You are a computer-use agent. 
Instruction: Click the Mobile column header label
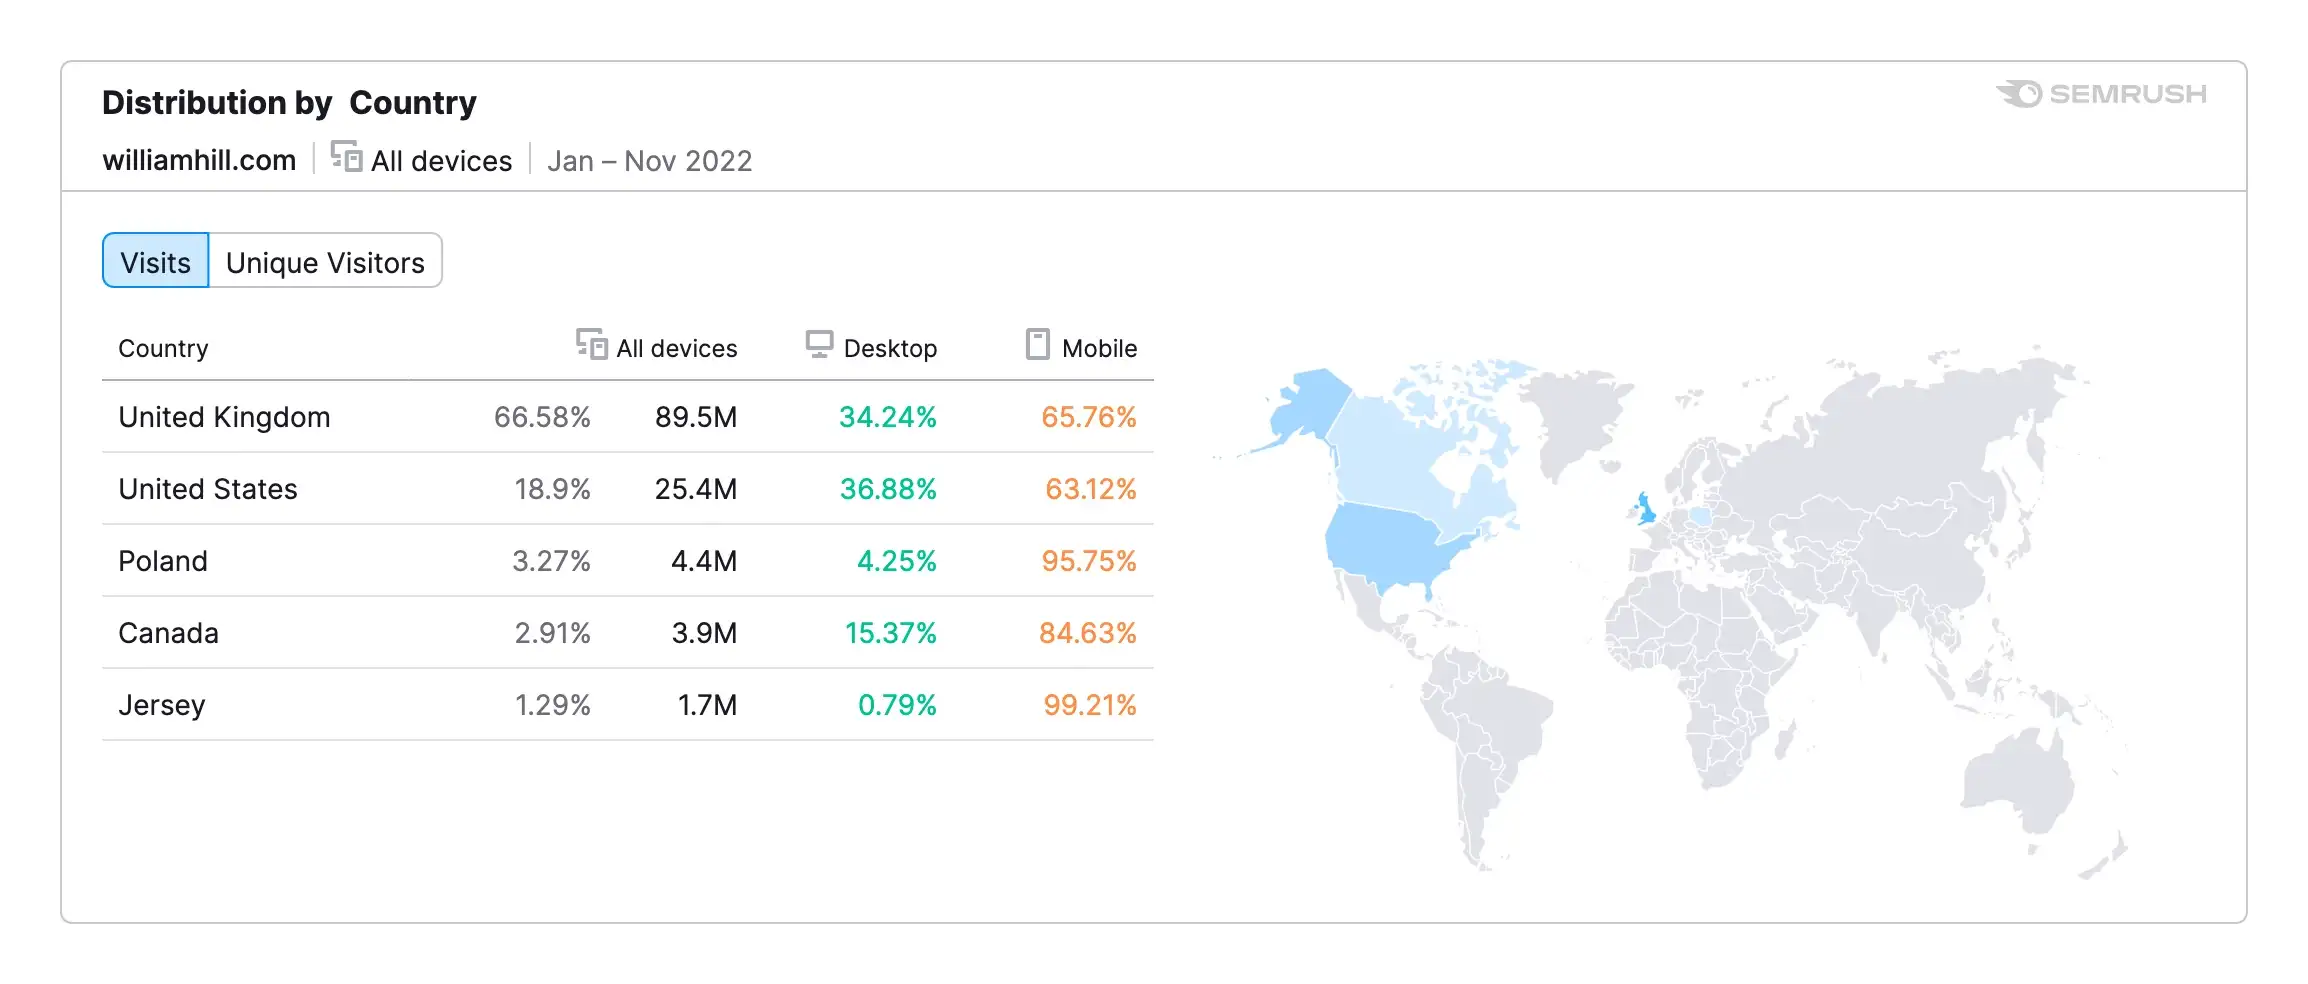click(1099, 348)
